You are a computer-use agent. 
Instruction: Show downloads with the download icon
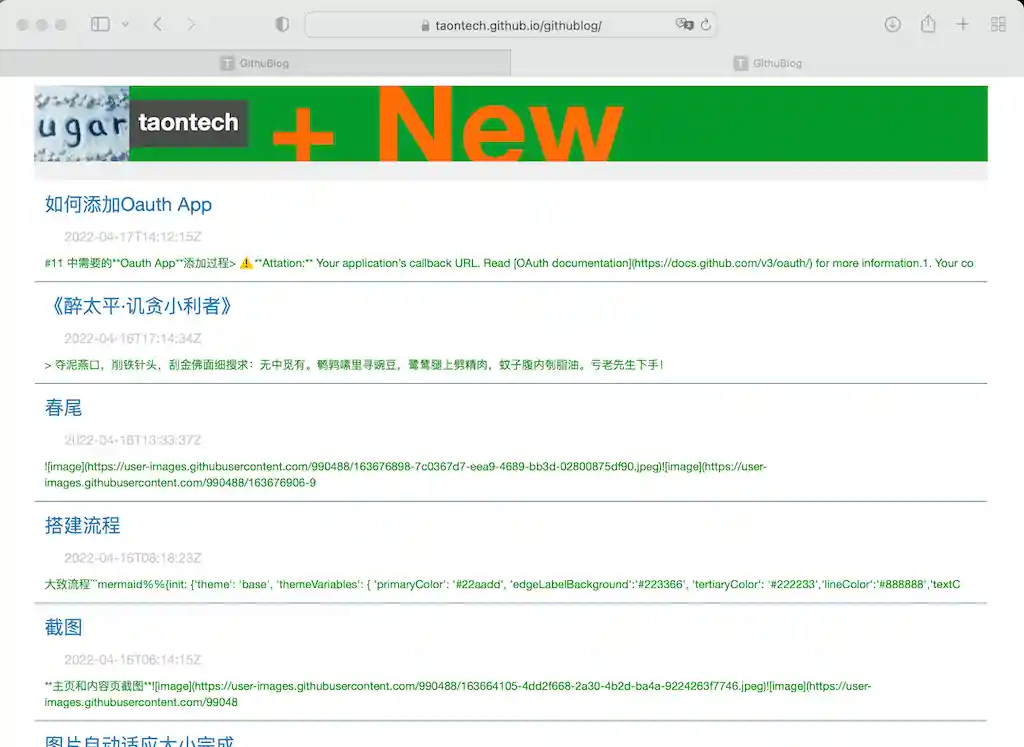click(x=892, y=25)
